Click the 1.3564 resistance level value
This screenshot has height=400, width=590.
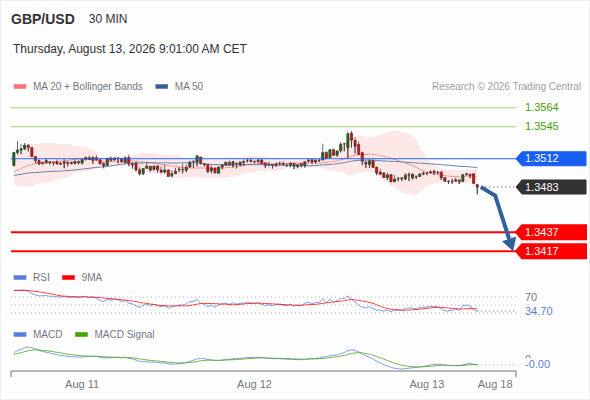[x=541, y=107]
